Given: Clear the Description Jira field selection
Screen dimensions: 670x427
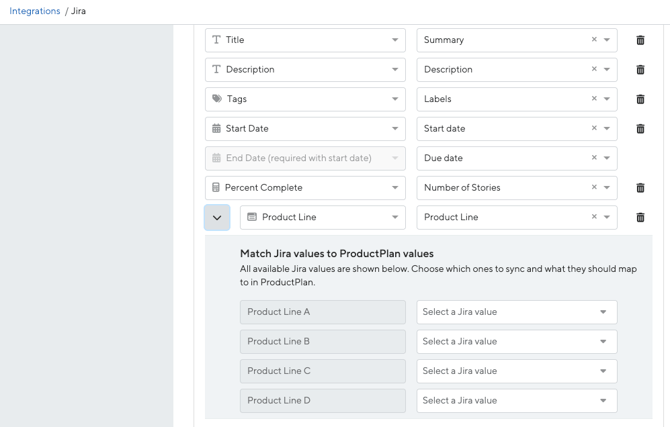Looking at the screenshot, I should tap(594, 69).
